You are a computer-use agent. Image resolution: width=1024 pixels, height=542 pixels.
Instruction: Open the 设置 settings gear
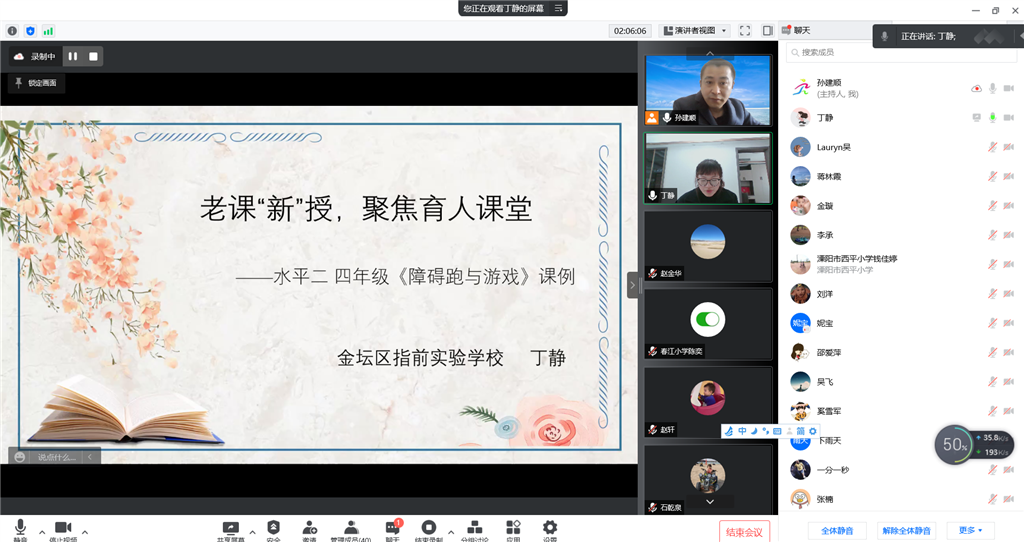(550, 528)
